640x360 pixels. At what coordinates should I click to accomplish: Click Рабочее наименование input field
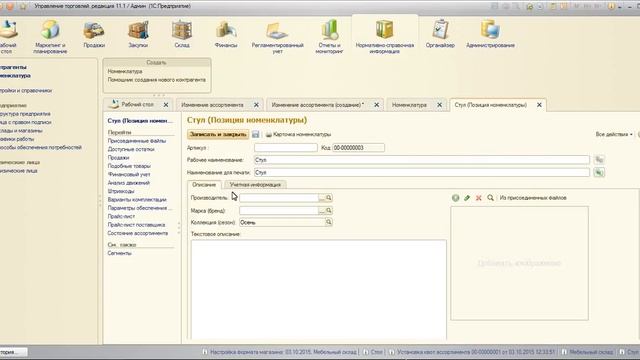point(422,160)
